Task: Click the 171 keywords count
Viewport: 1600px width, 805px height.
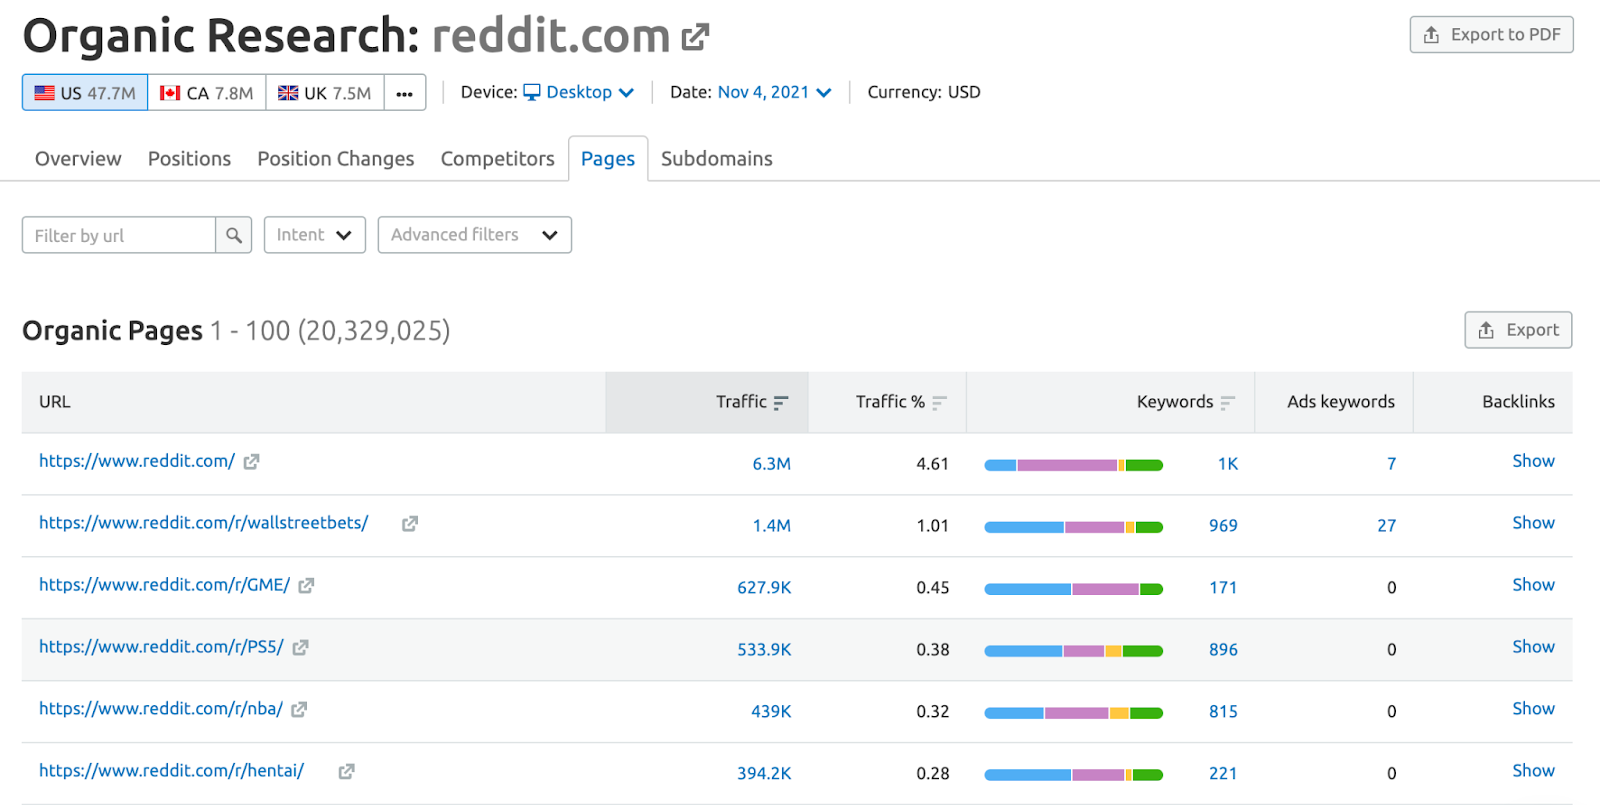Action: pyautogui.click(x=1223, y=588)
